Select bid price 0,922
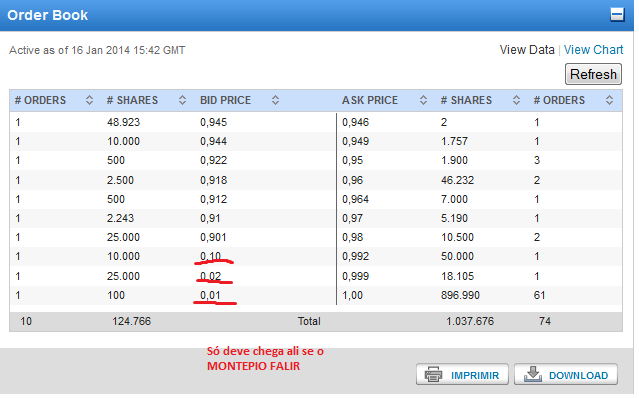The width and height of the screenshot is (639, 398). (x=213, y=161)
